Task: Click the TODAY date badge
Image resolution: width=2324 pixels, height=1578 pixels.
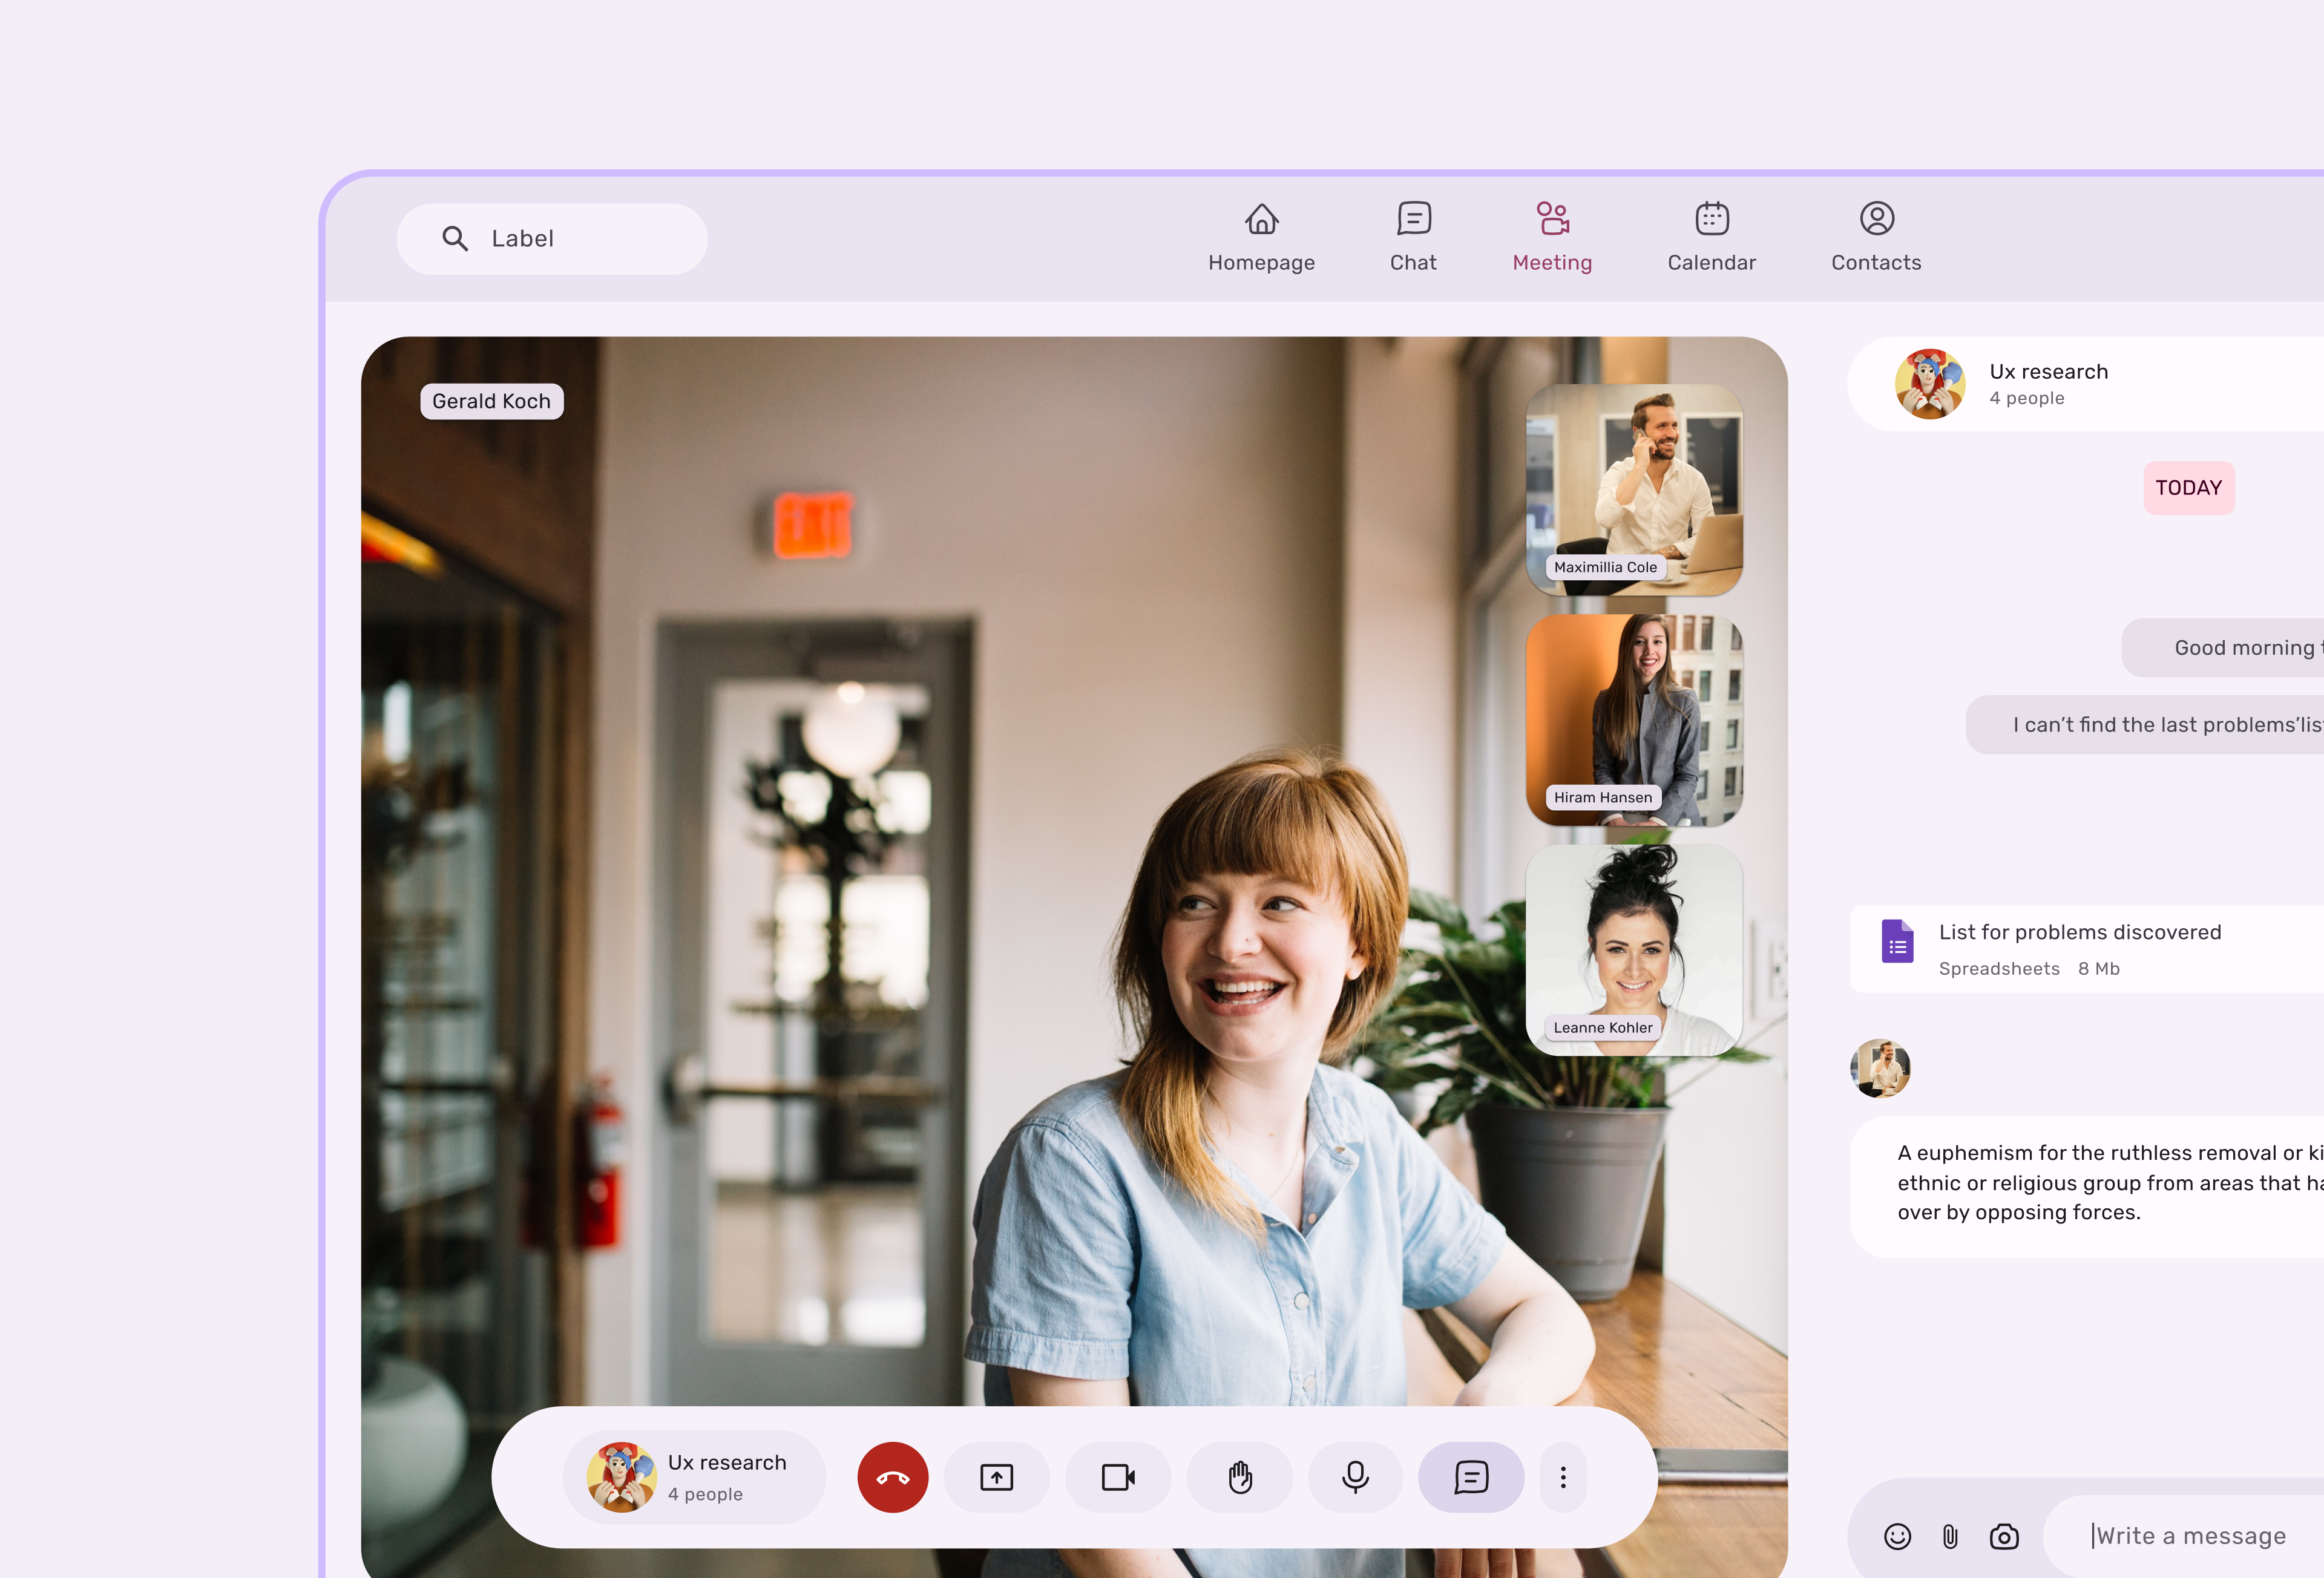Action: 2188,488
